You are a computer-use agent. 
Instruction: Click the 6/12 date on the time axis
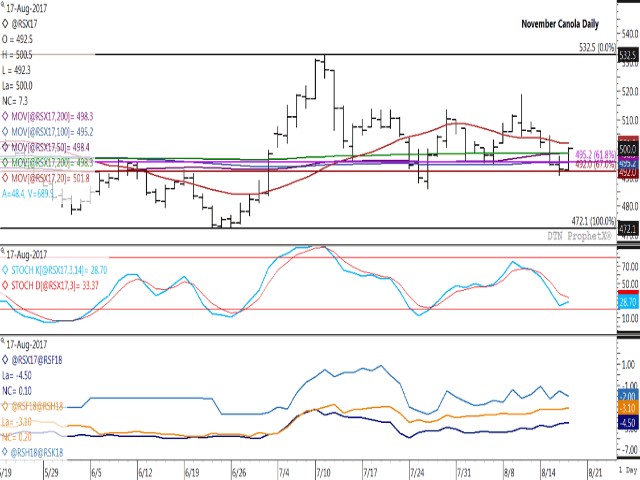145,473
